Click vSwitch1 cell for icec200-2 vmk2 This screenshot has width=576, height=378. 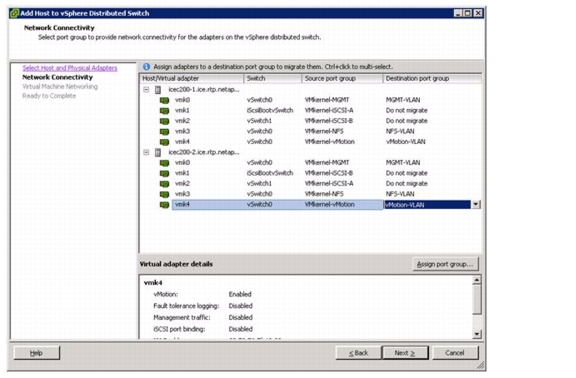(x=259, y=184)
